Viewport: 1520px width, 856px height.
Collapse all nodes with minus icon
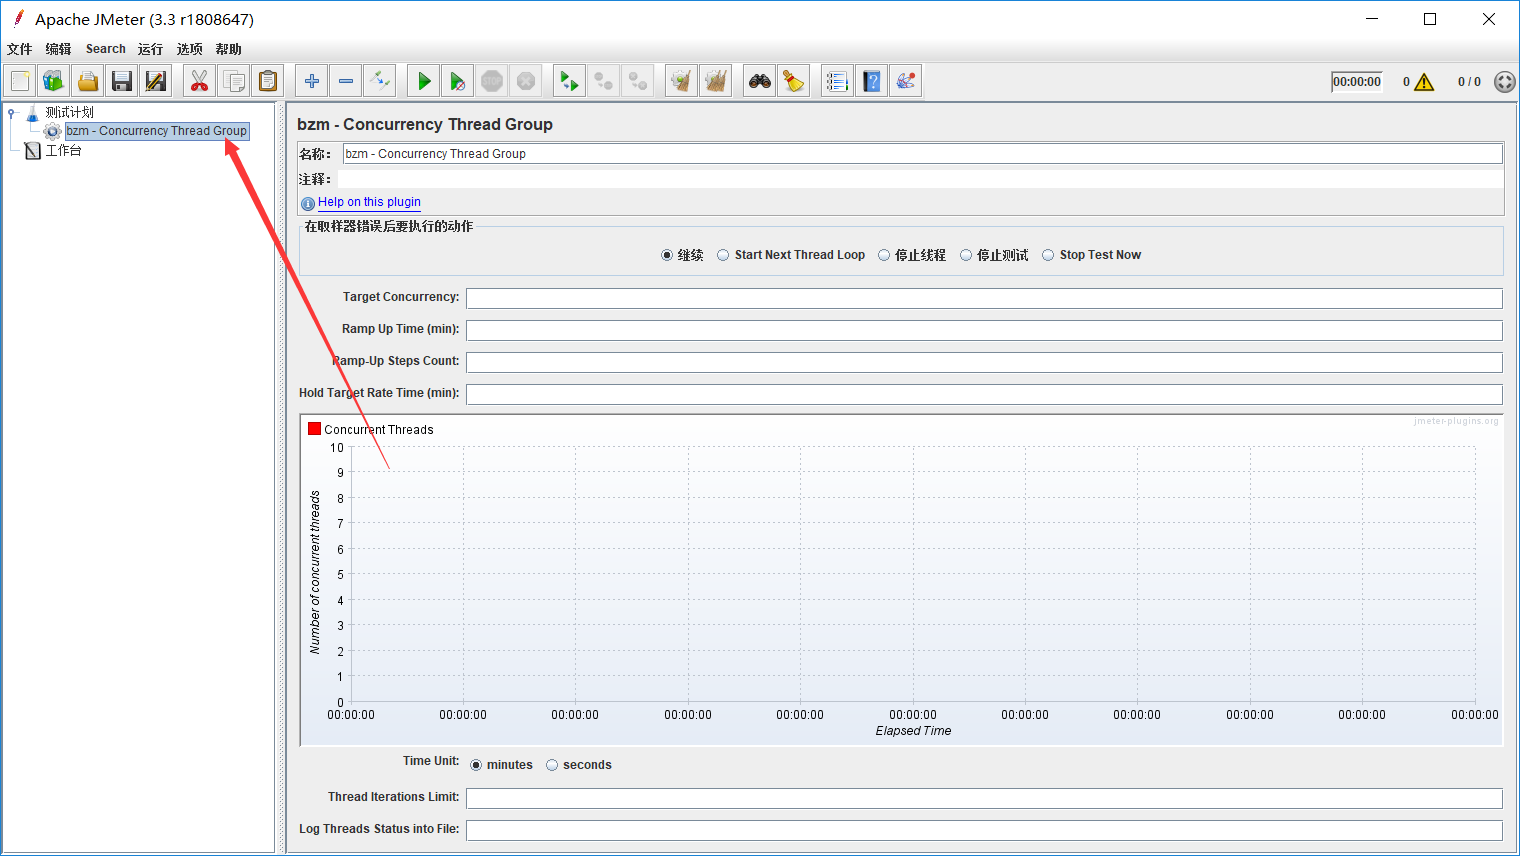coord(346,81)
